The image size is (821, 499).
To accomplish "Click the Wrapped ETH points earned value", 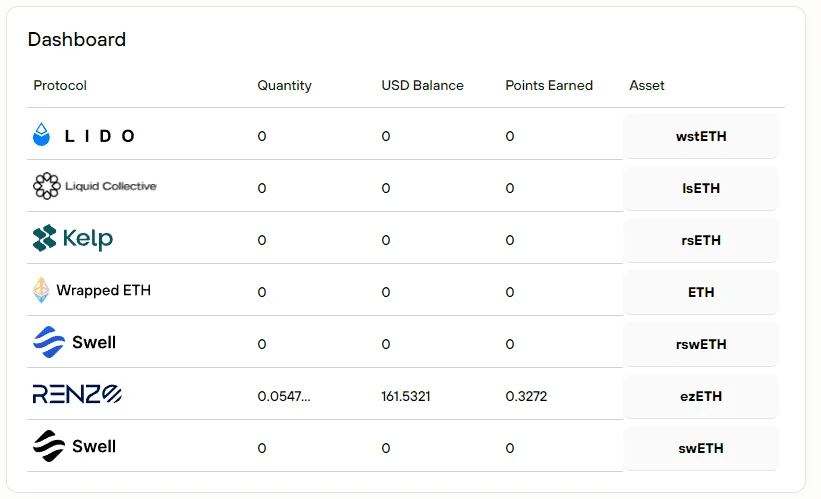I will [x=510, y=292].
